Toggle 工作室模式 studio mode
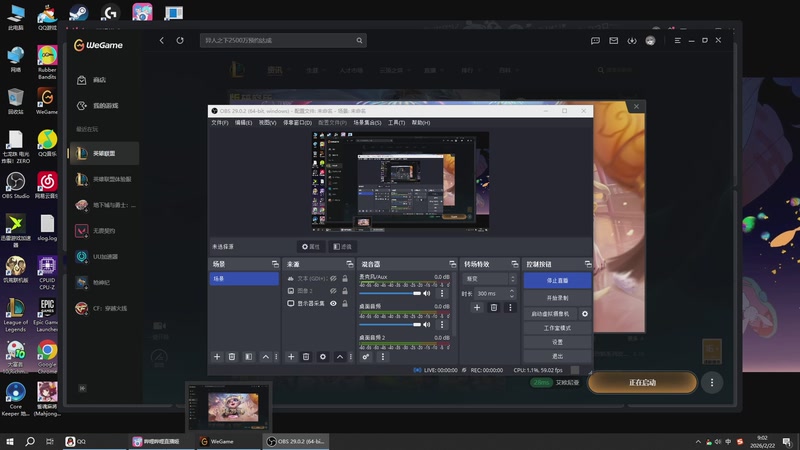This screenshot has height=450, width=800. coord(557,328)
